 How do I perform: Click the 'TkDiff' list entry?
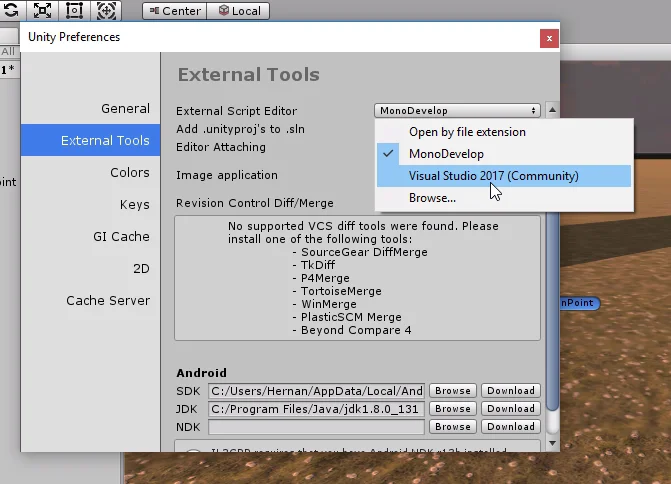click(x=318, y=265)
